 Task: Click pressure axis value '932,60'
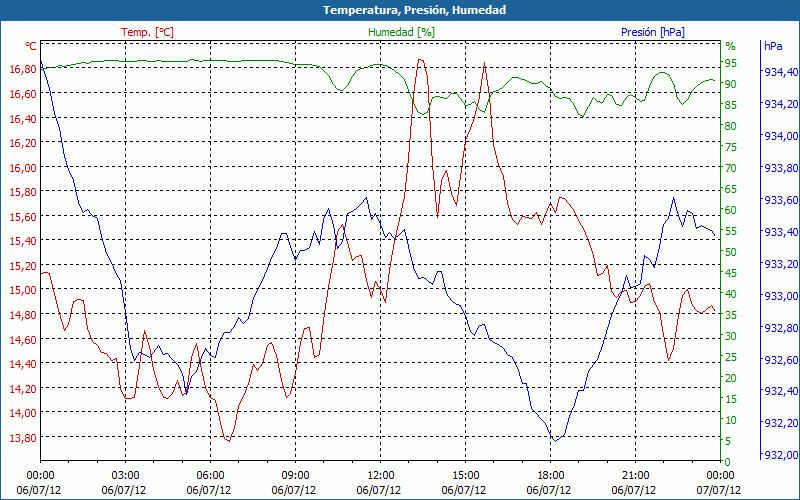pos(781,360)
